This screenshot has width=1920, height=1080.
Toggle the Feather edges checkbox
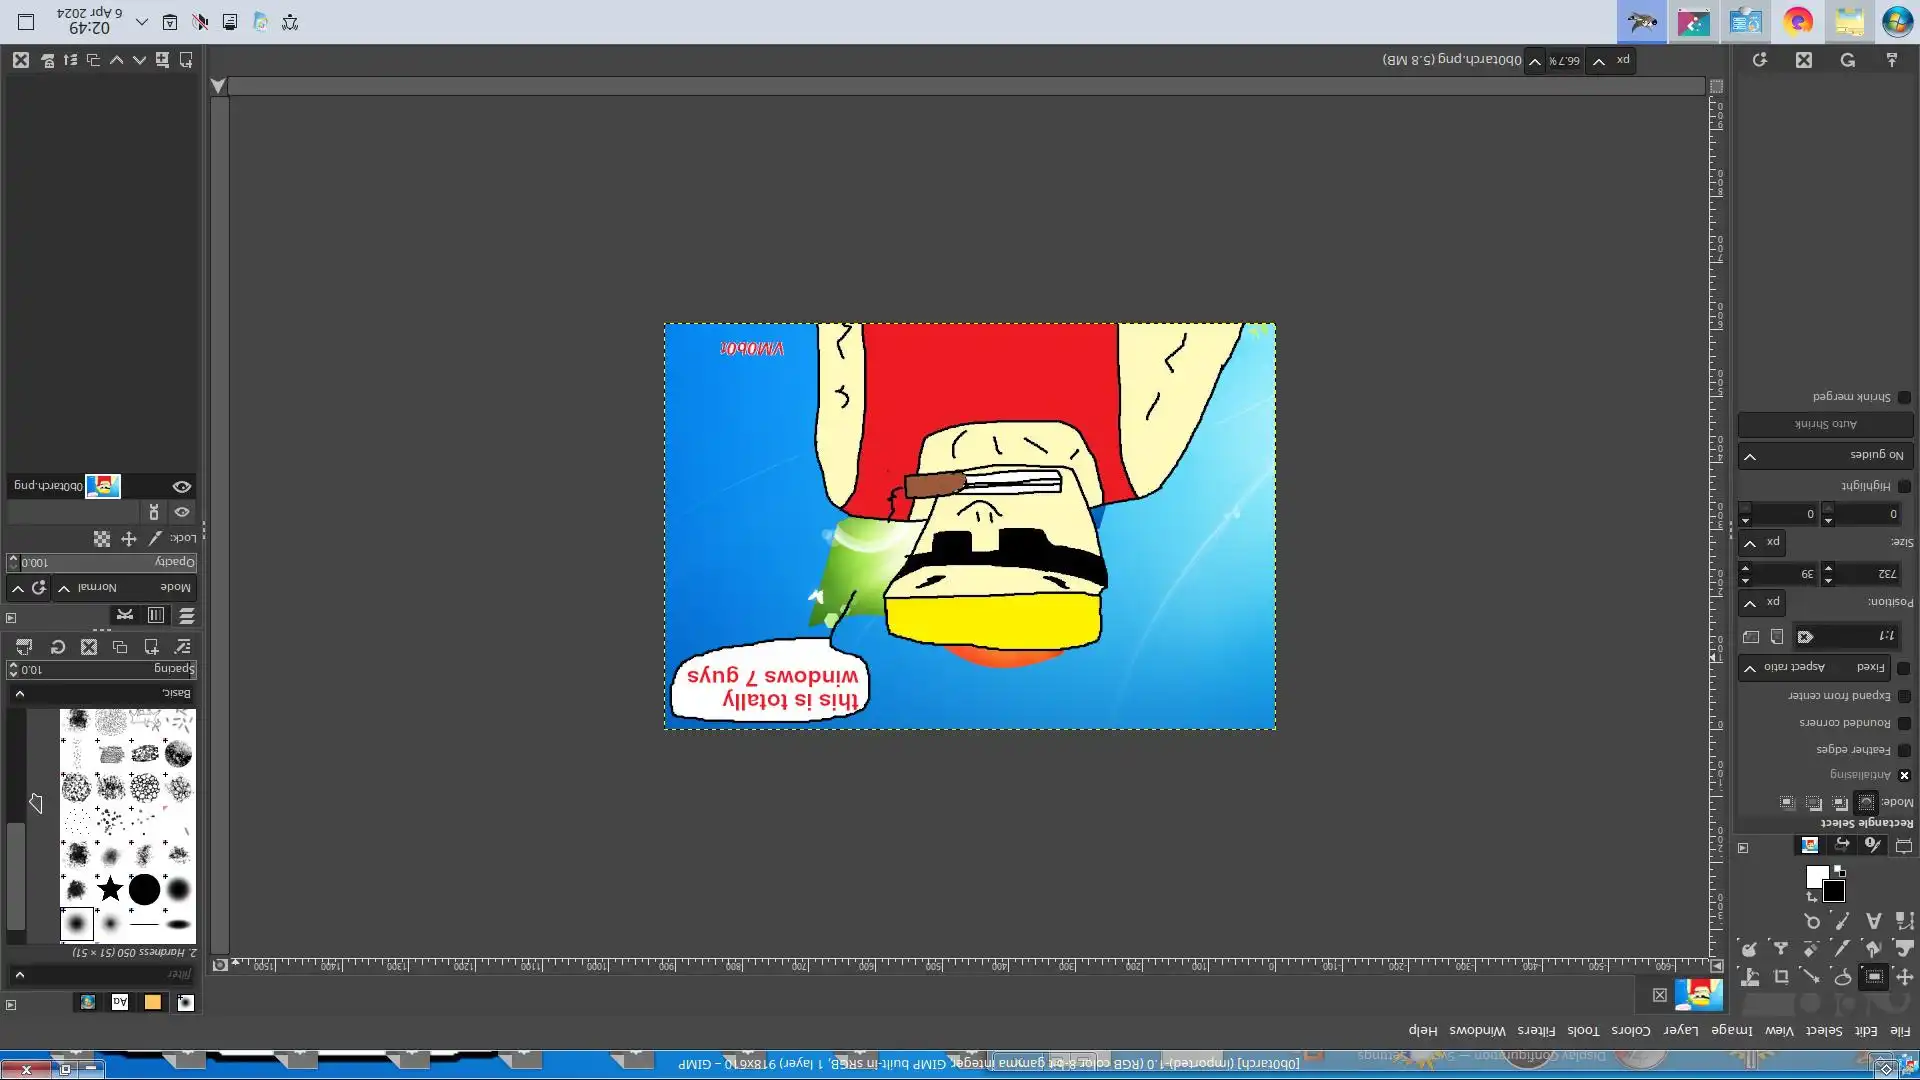(1904, 750)
